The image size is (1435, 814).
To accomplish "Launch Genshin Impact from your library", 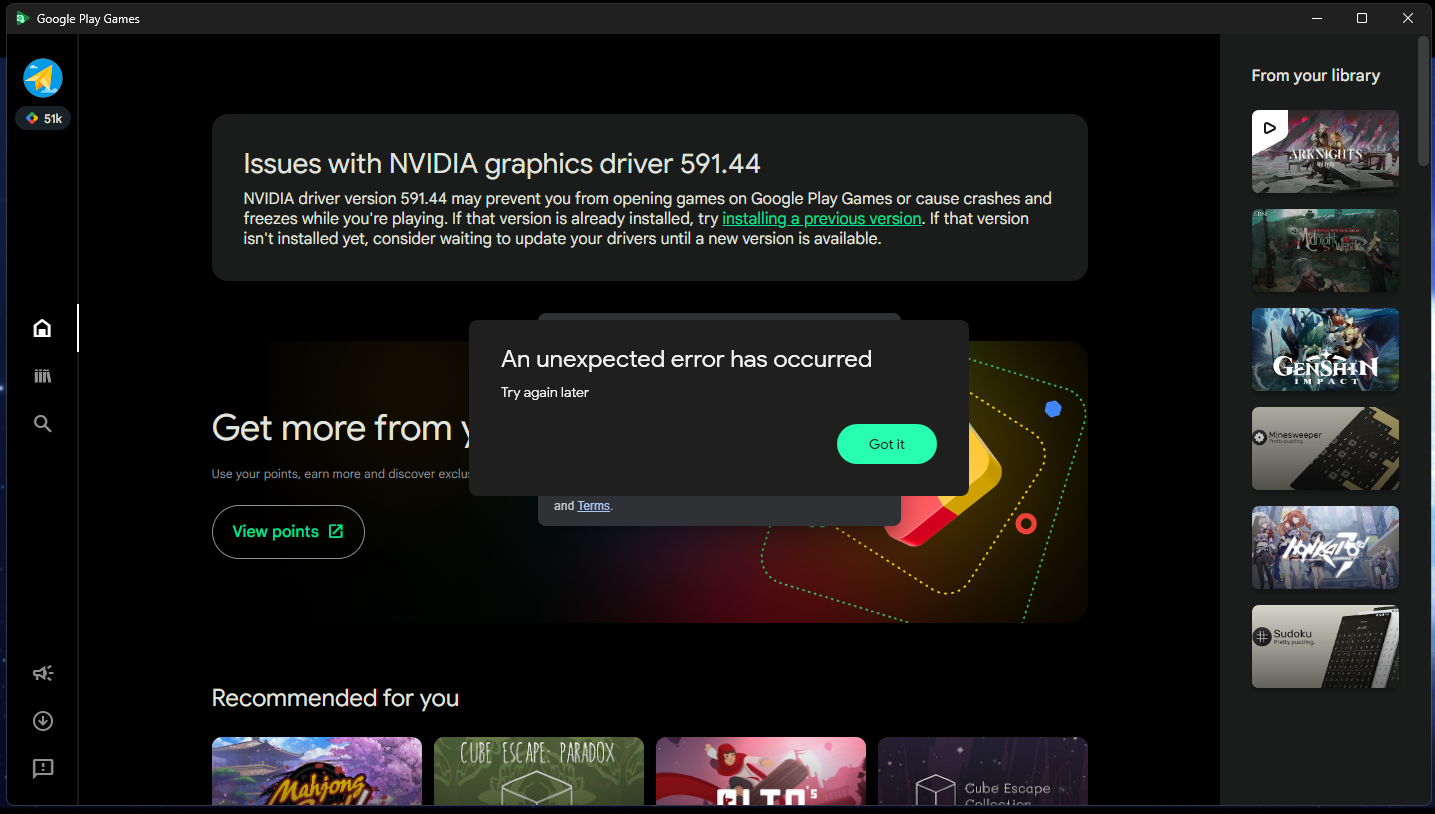I will (x=1325, y=349).
